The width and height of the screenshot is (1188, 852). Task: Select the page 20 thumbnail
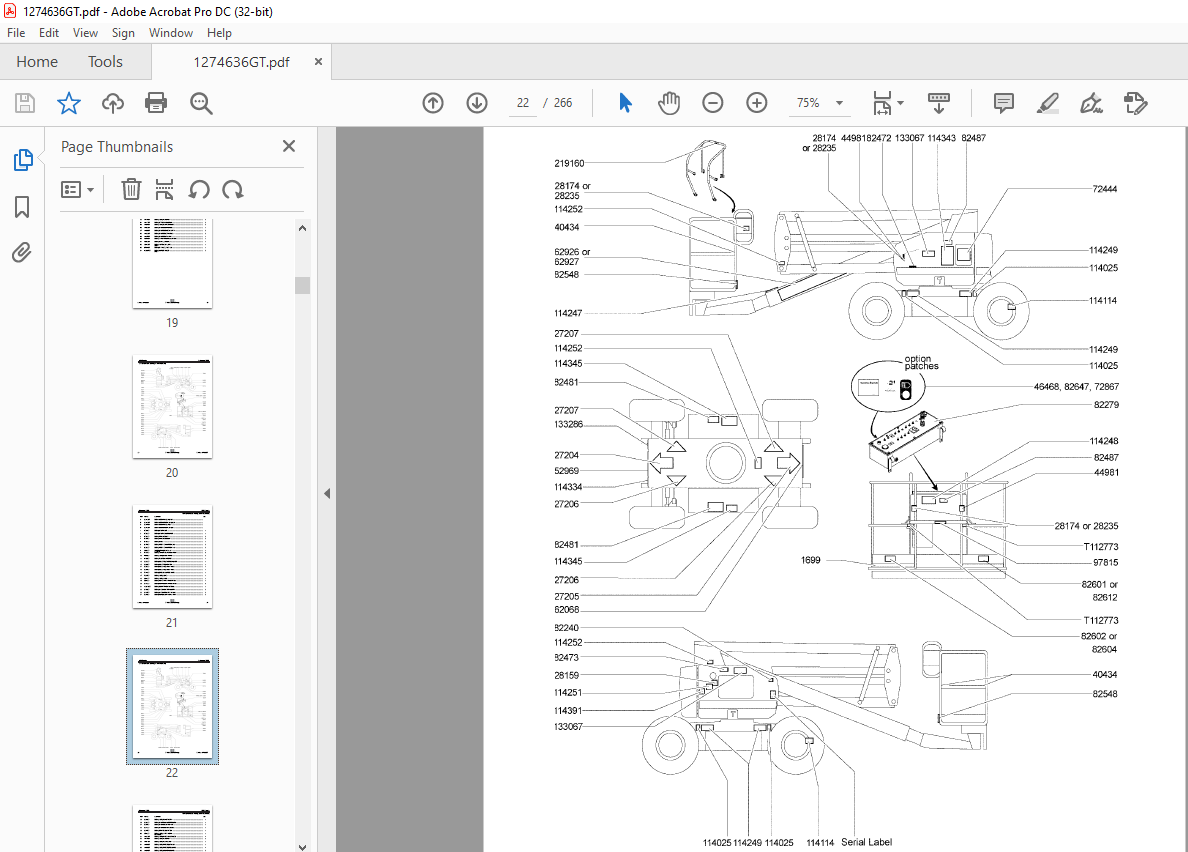(172, 407)
